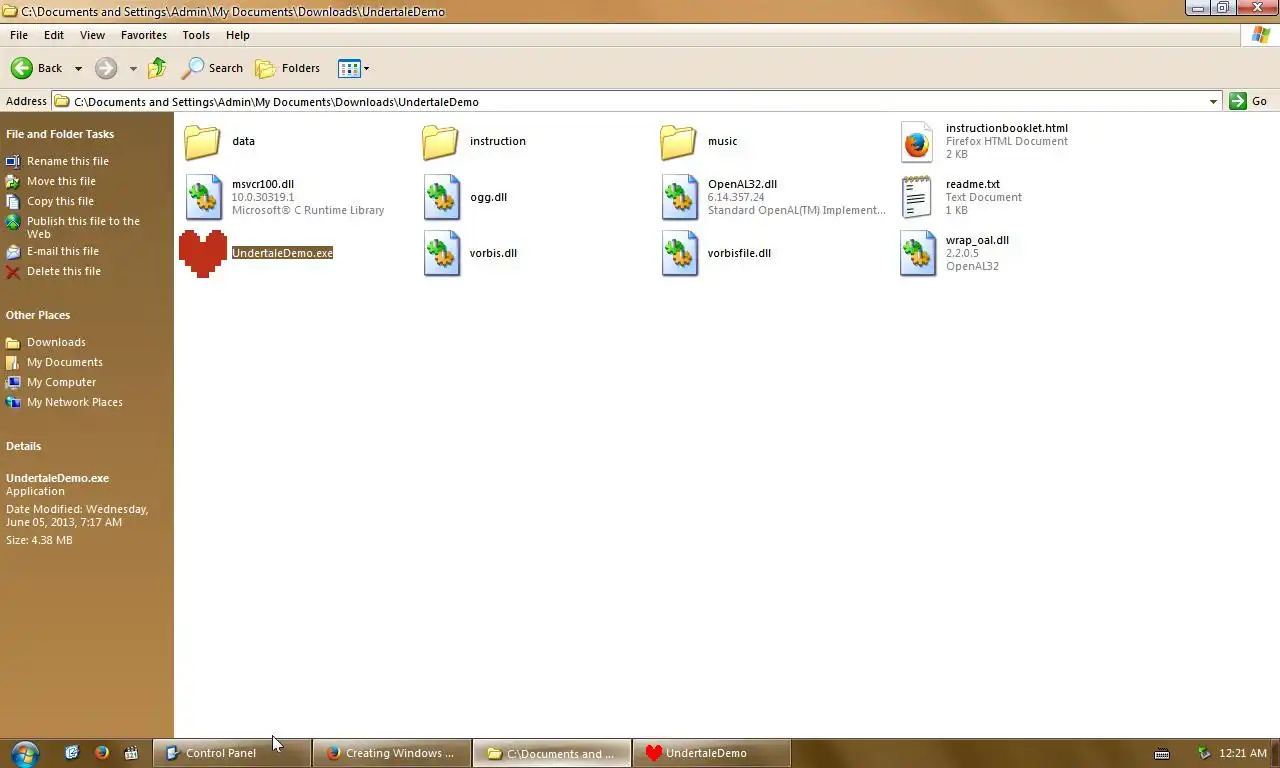Select the msvcr100.dll file icon
This screenshot has width=1280, height=768.
point(203,198)
